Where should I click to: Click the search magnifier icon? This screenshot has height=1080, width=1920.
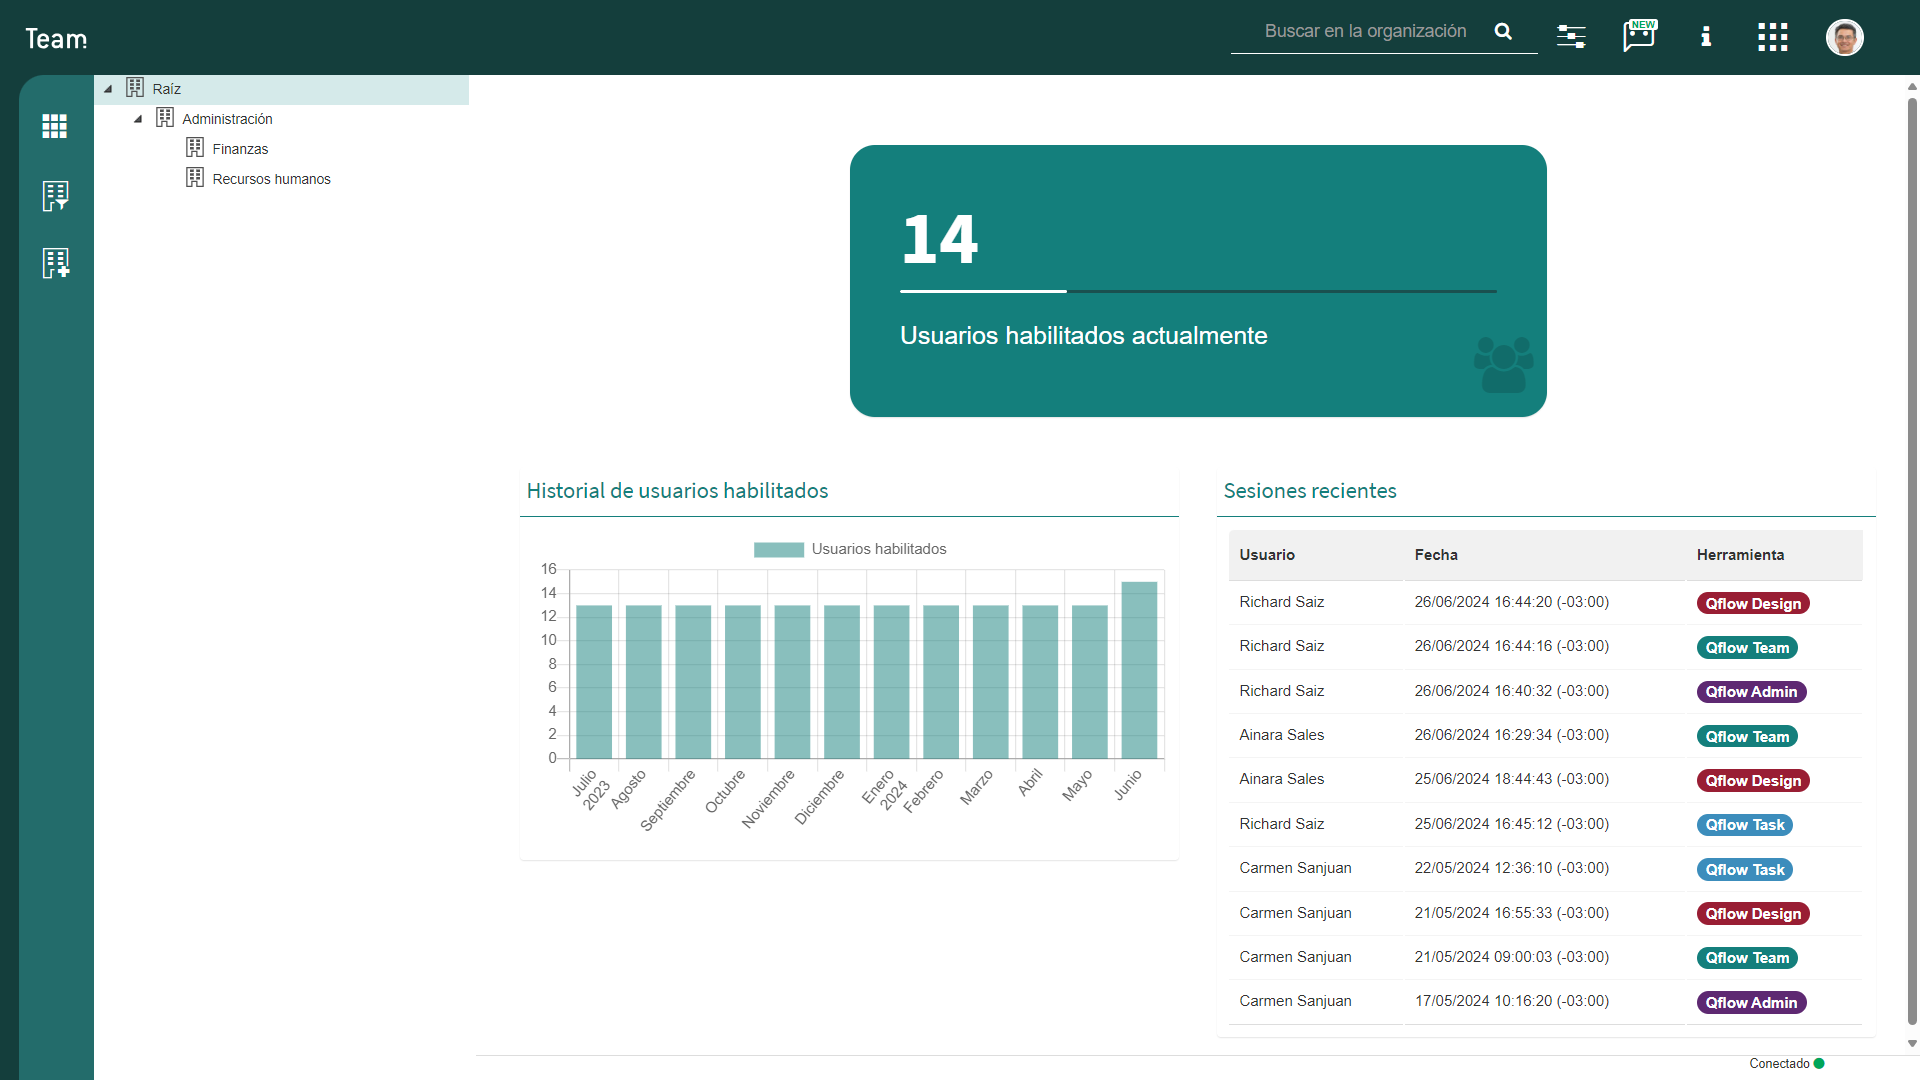(1503, 31)
